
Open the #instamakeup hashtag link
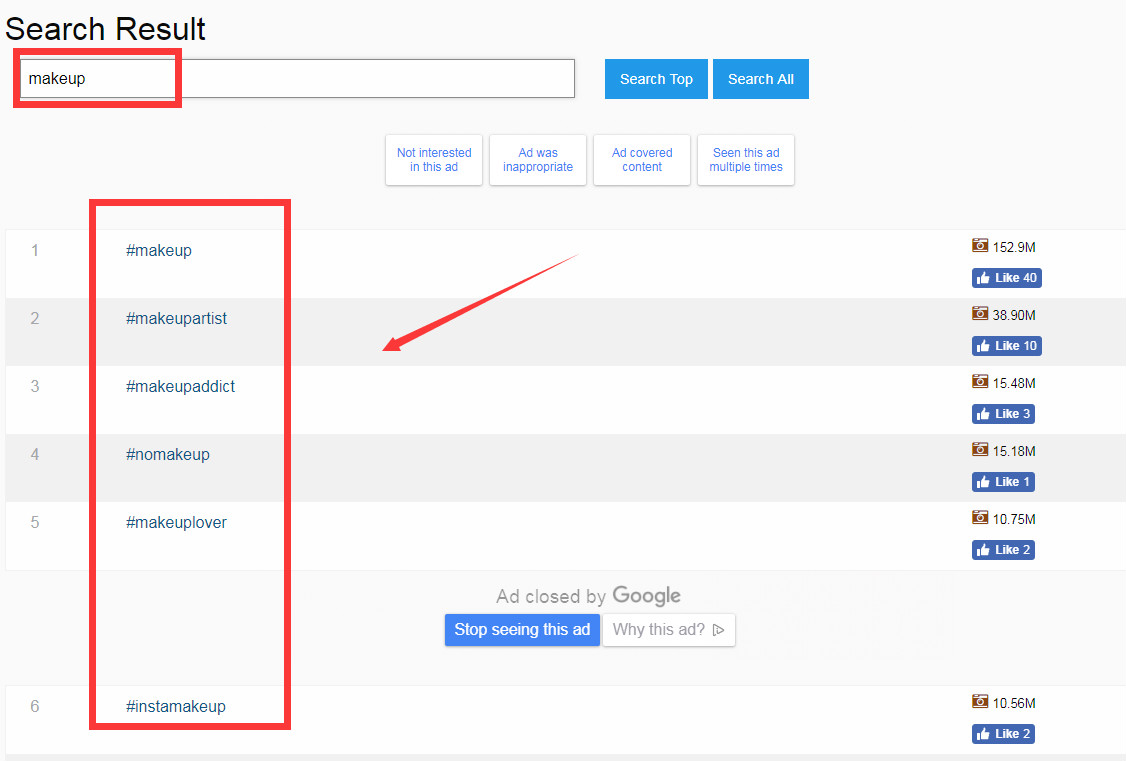(176, 706)
